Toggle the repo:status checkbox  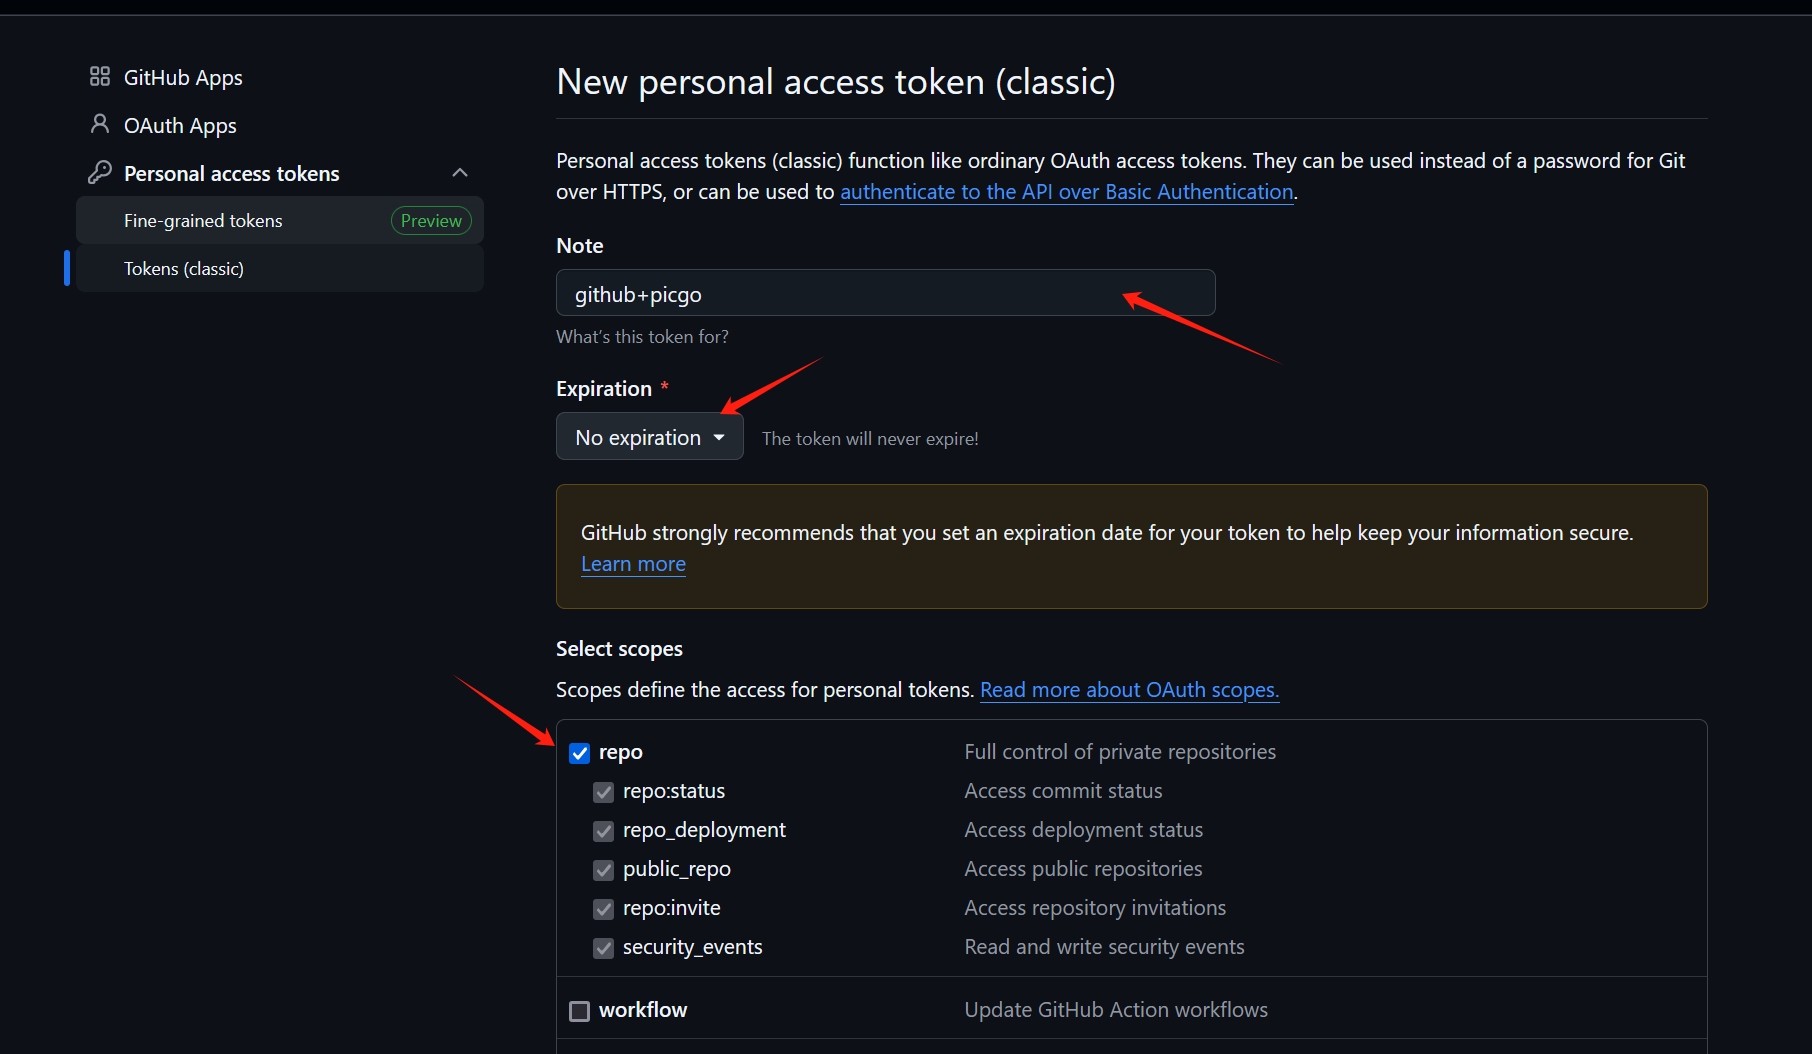(604, 792)
